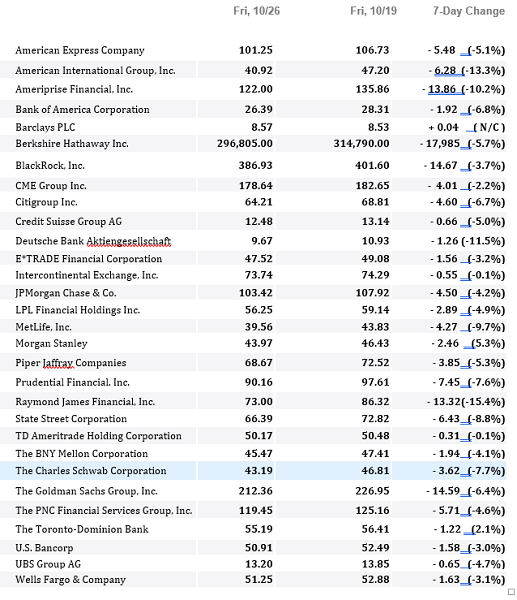This screenshot has width=517, height=600.
Task: Select the 'Fri, 10/26' column header
Action: tap(256, 11)
